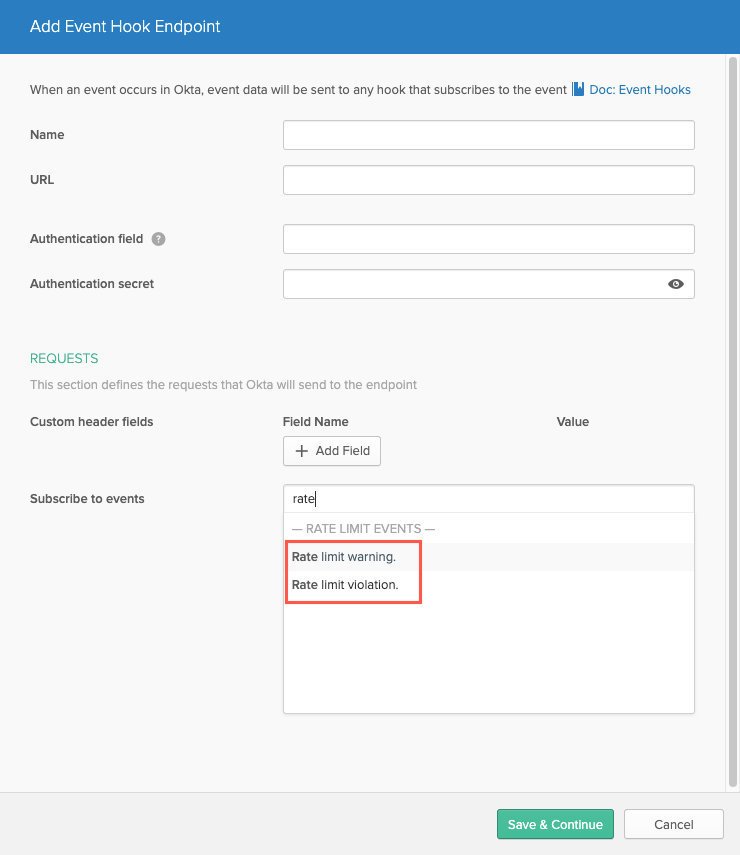Click the help icon beside Authentication field
The width and height of the screenshot is (740, 855).
(x=158, y=239)
